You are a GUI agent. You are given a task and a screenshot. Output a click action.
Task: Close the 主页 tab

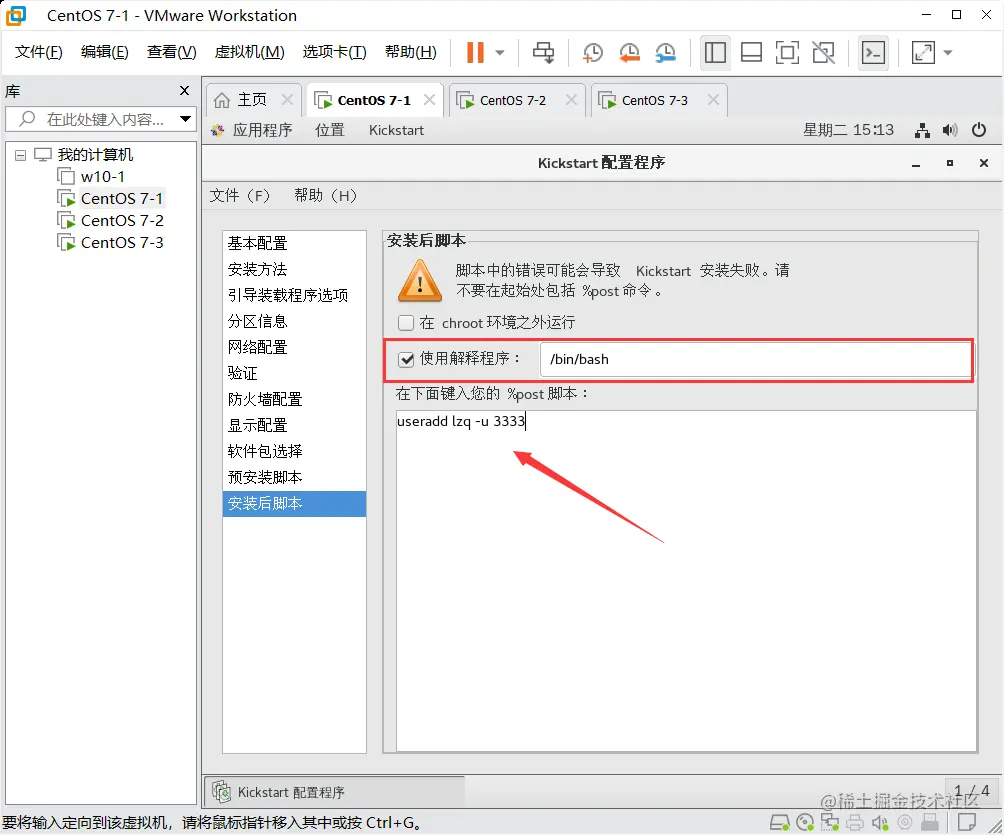pos(287,100)
